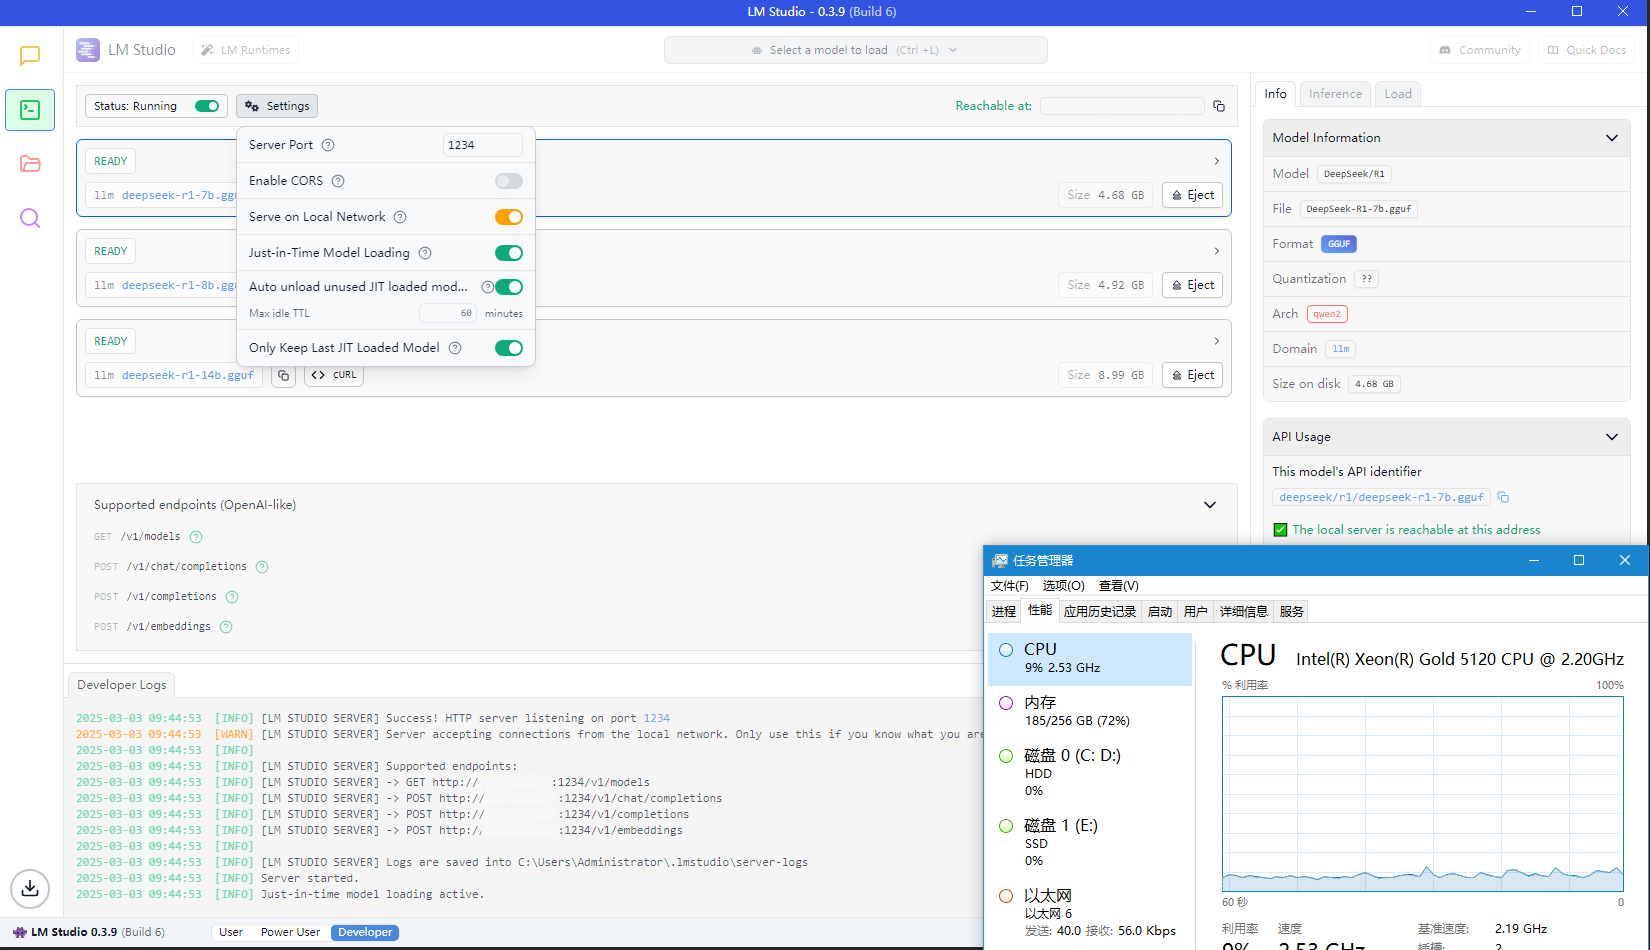1650x950 pixels.
Task: Copy deepseek-r1-14b.gguf identifier
Action: [283, 375]
